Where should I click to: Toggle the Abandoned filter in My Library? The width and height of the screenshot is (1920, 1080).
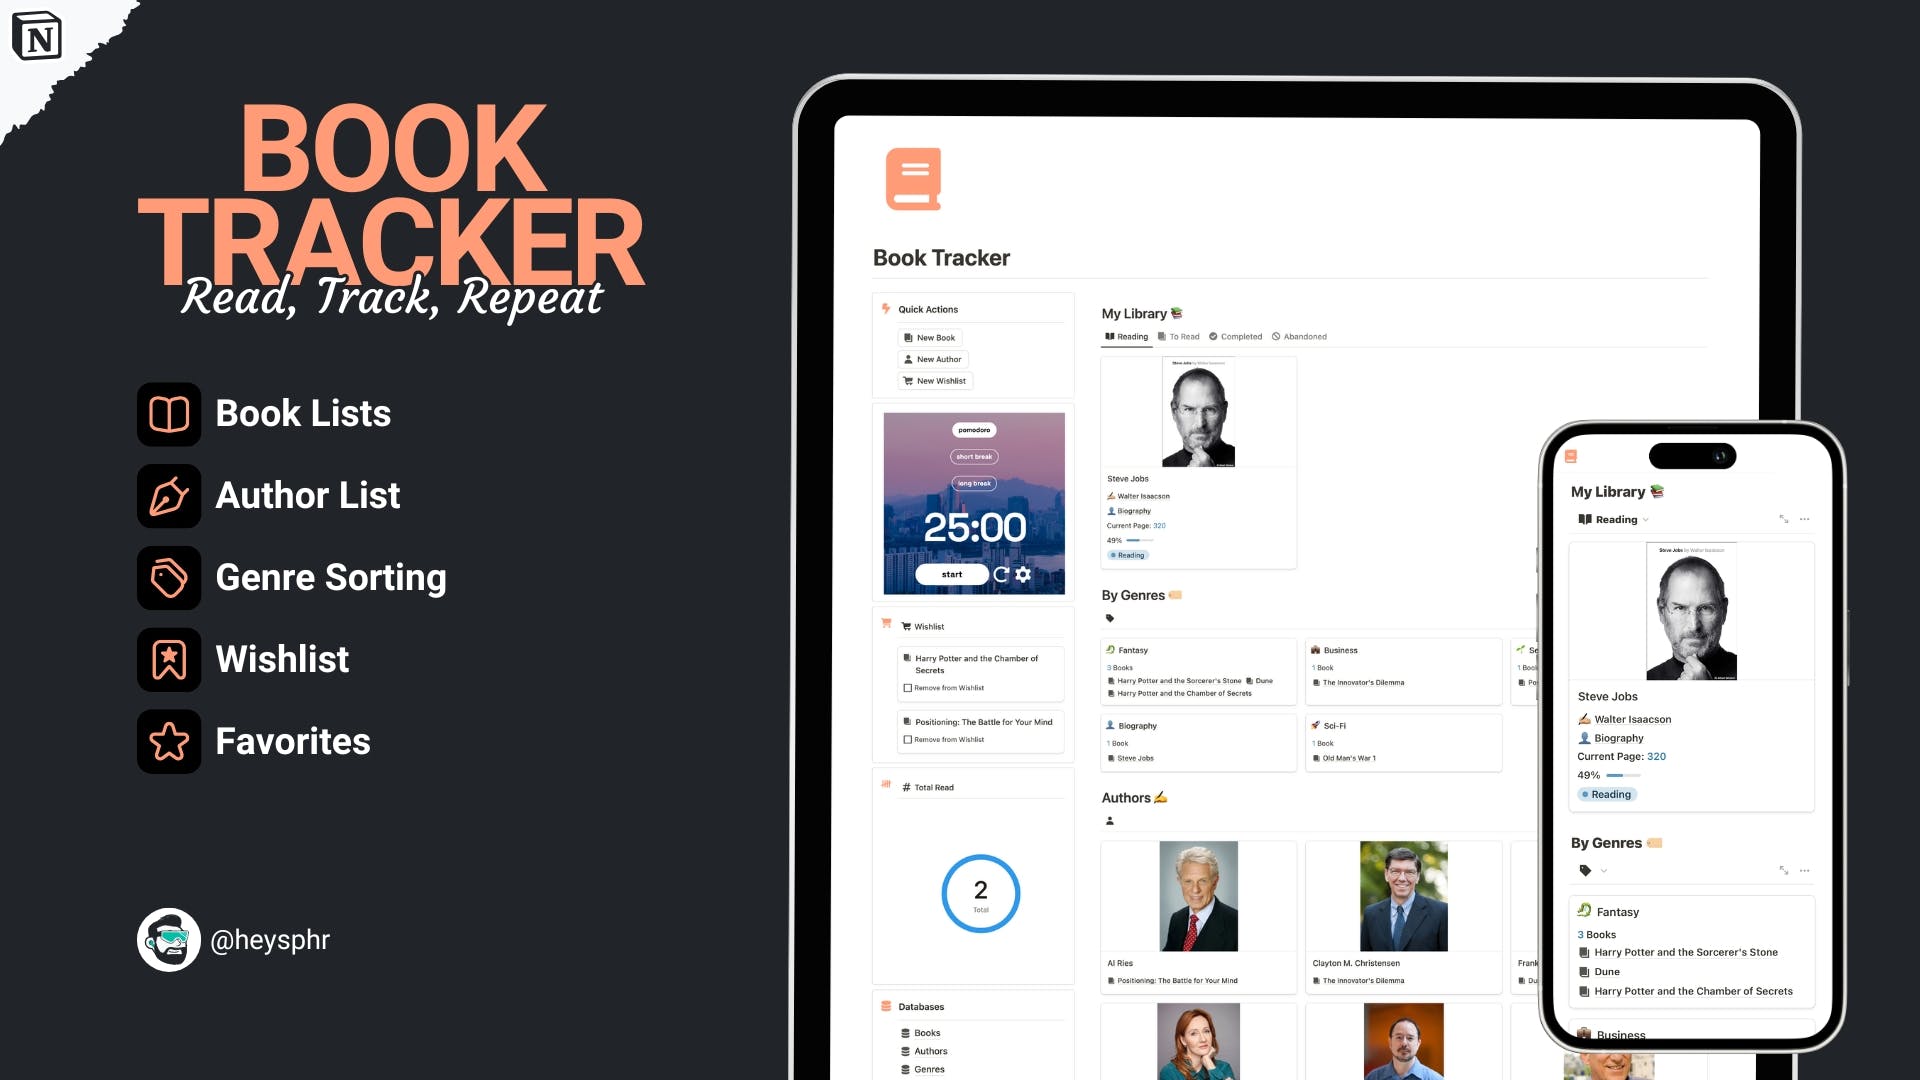[1304, 335]
